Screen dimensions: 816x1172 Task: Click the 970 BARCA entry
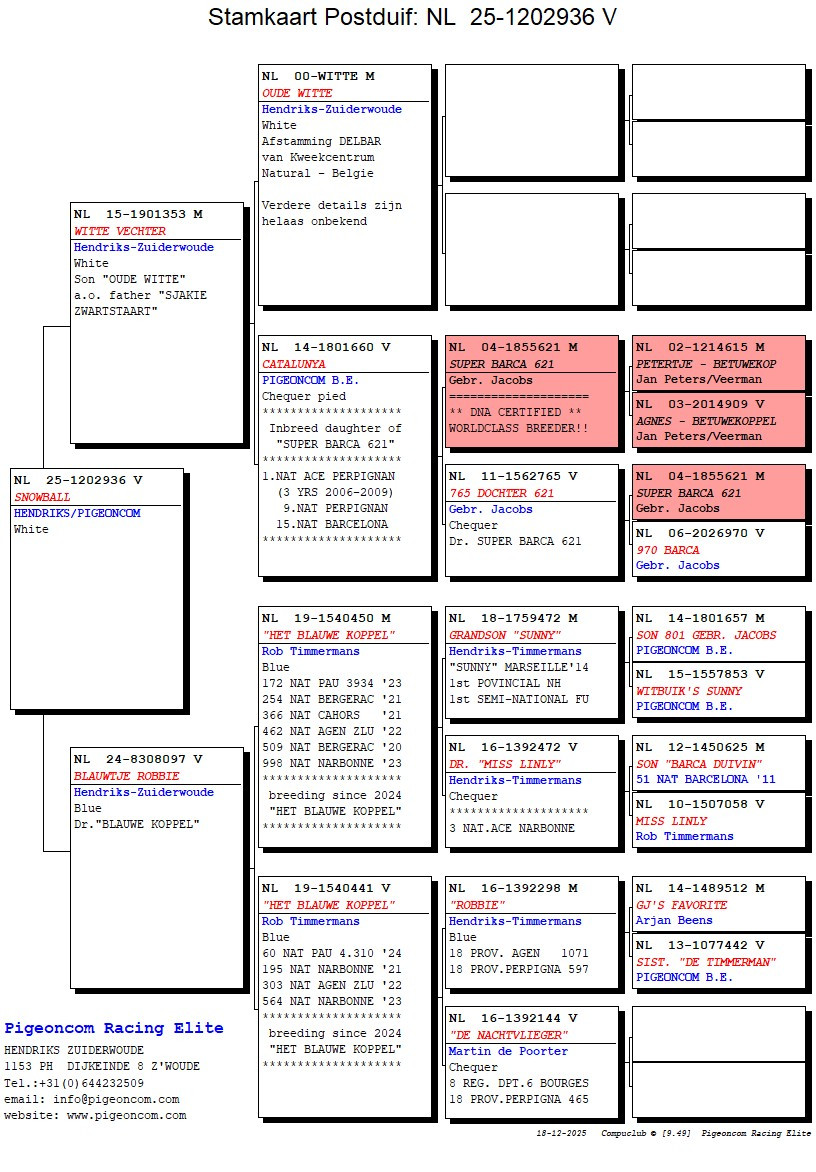coord(718,549)
